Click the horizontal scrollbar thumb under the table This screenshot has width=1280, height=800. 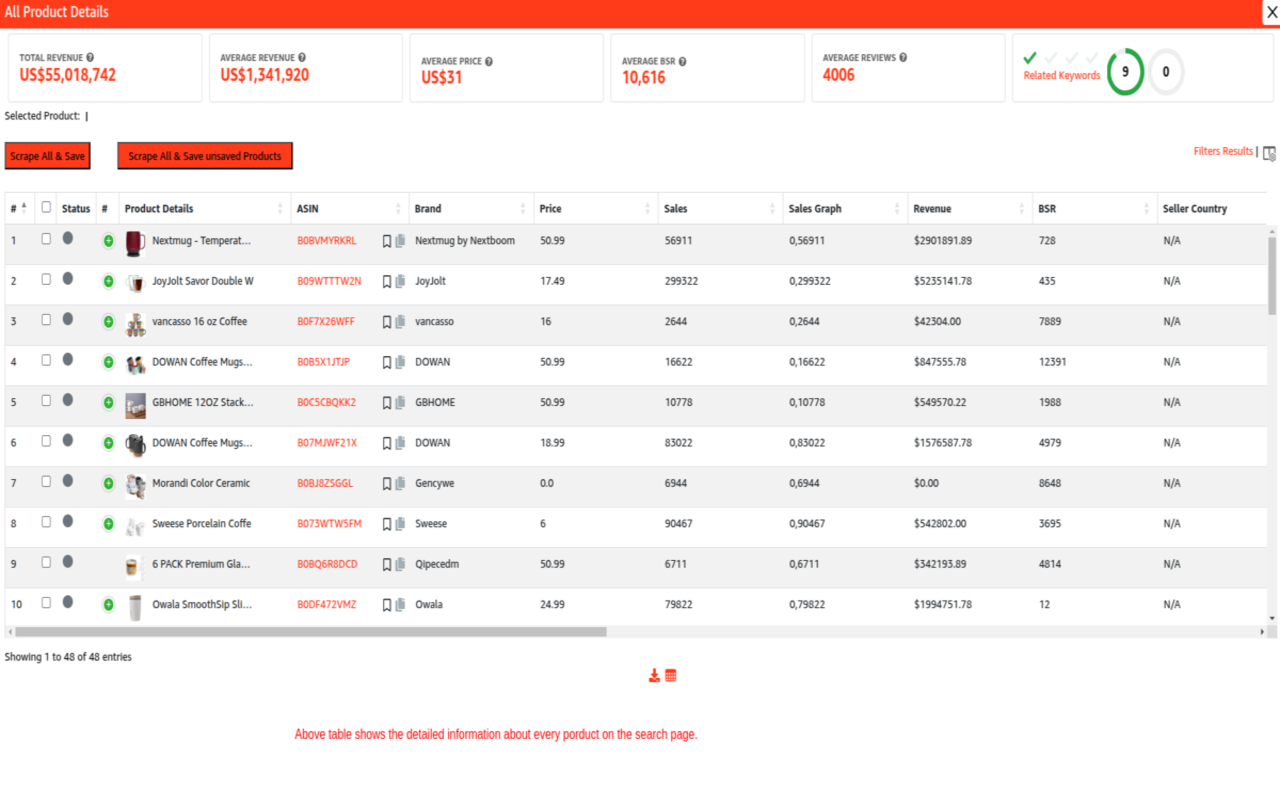[x=311, y=632]
